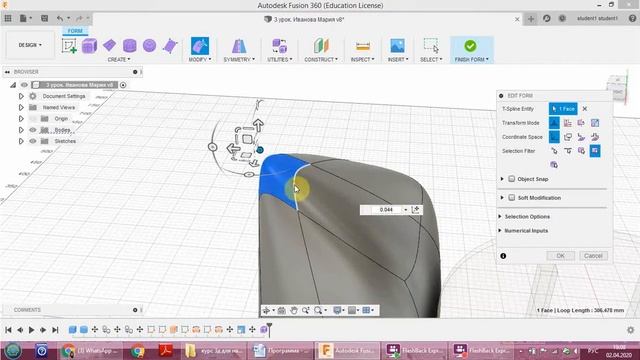This screenshot has width=640, height=360.
Task: Choose the Create Sketch tool
Action: tap(69, 46)
